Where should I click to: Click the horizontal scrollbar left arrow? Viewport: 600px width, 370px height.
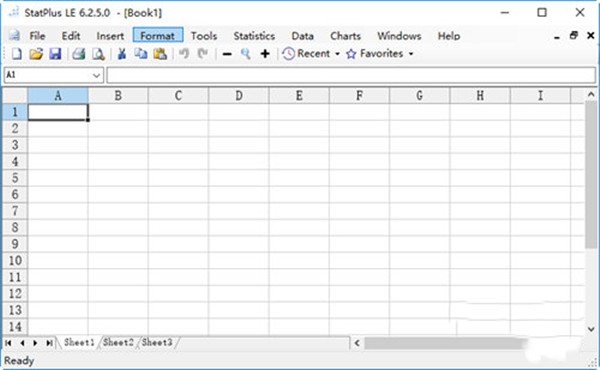pos(357,343)
